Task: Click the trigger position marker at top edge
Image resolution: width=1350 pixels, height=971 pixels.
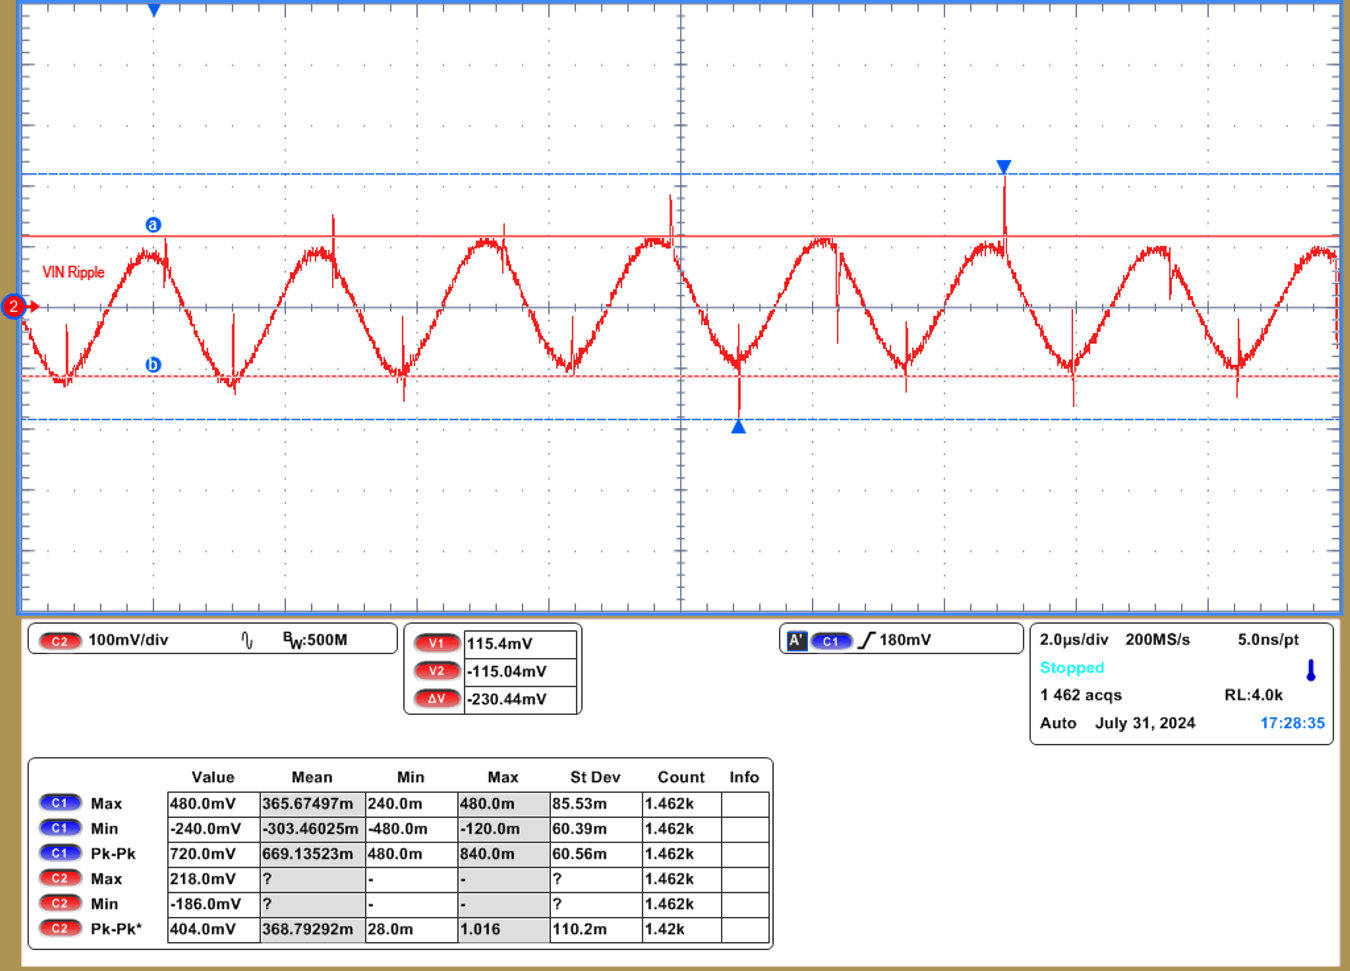Action: tap(154, 11)
